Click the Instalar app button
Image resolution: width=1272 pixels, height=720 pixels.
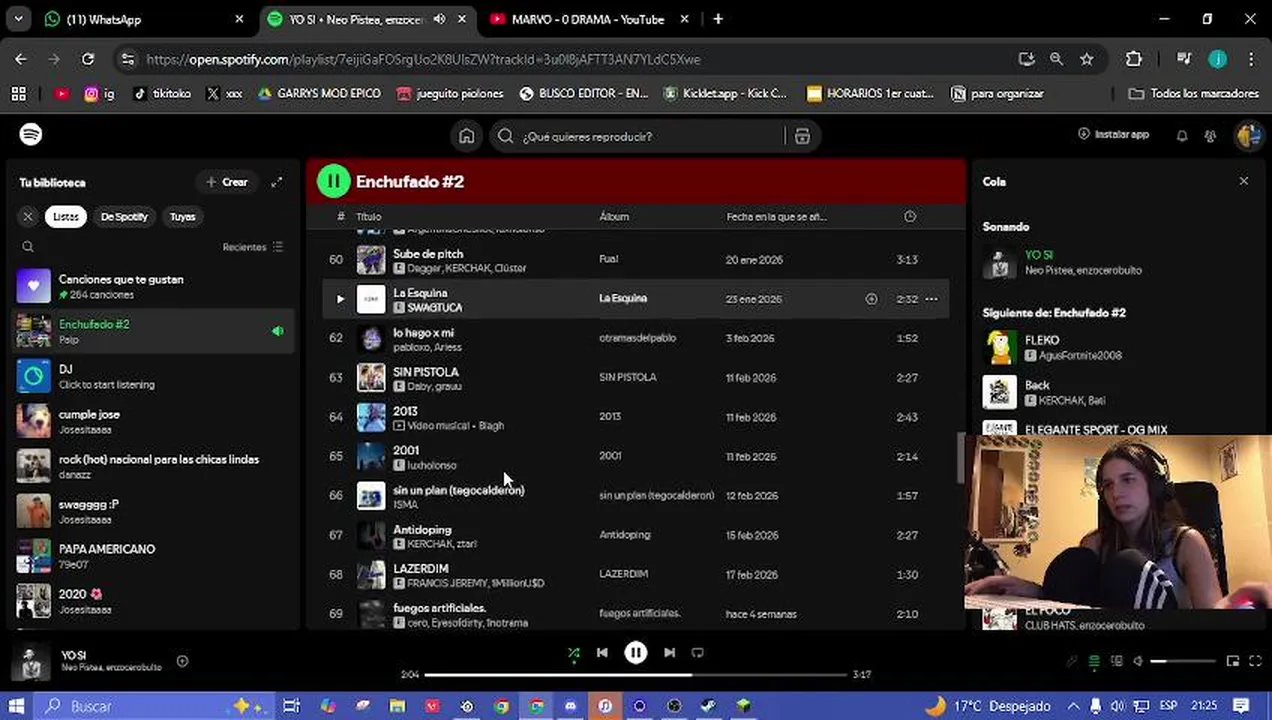point(1113,134)
